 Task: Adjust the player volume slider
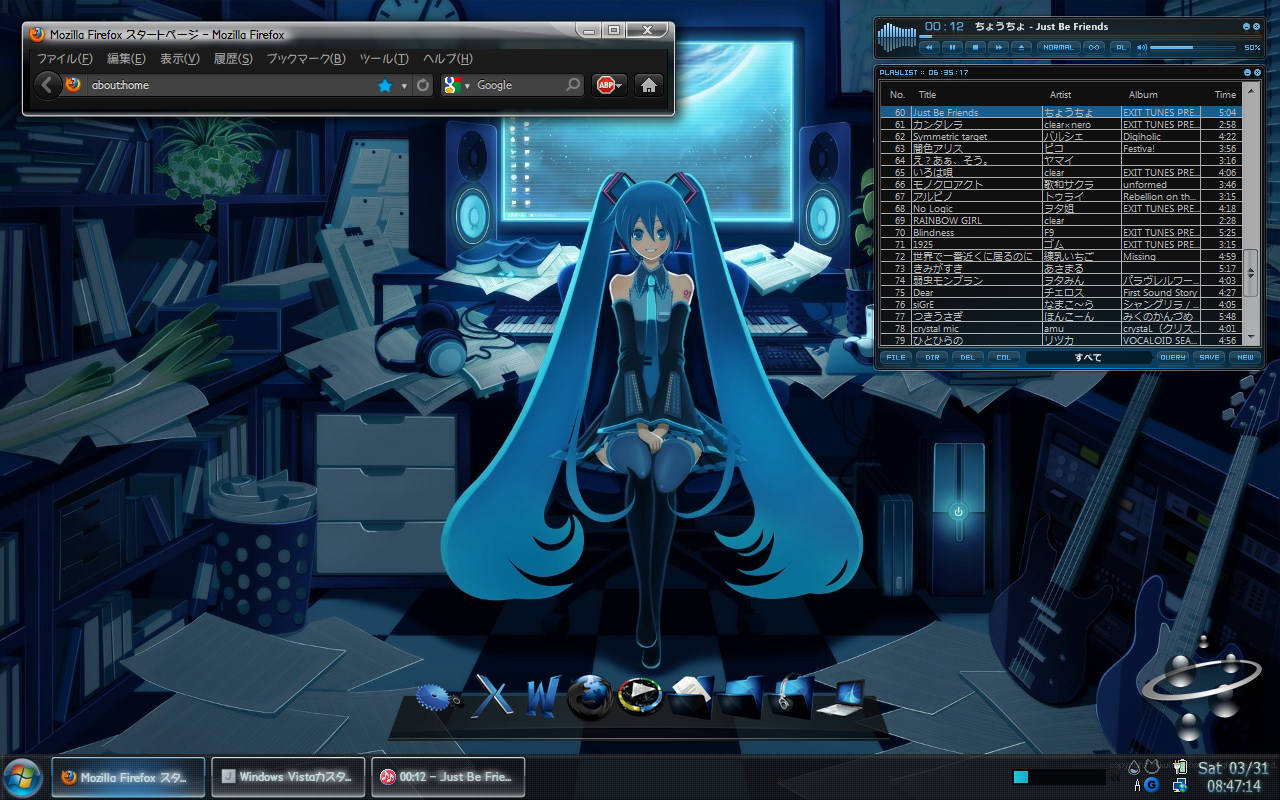point(1192,47)
